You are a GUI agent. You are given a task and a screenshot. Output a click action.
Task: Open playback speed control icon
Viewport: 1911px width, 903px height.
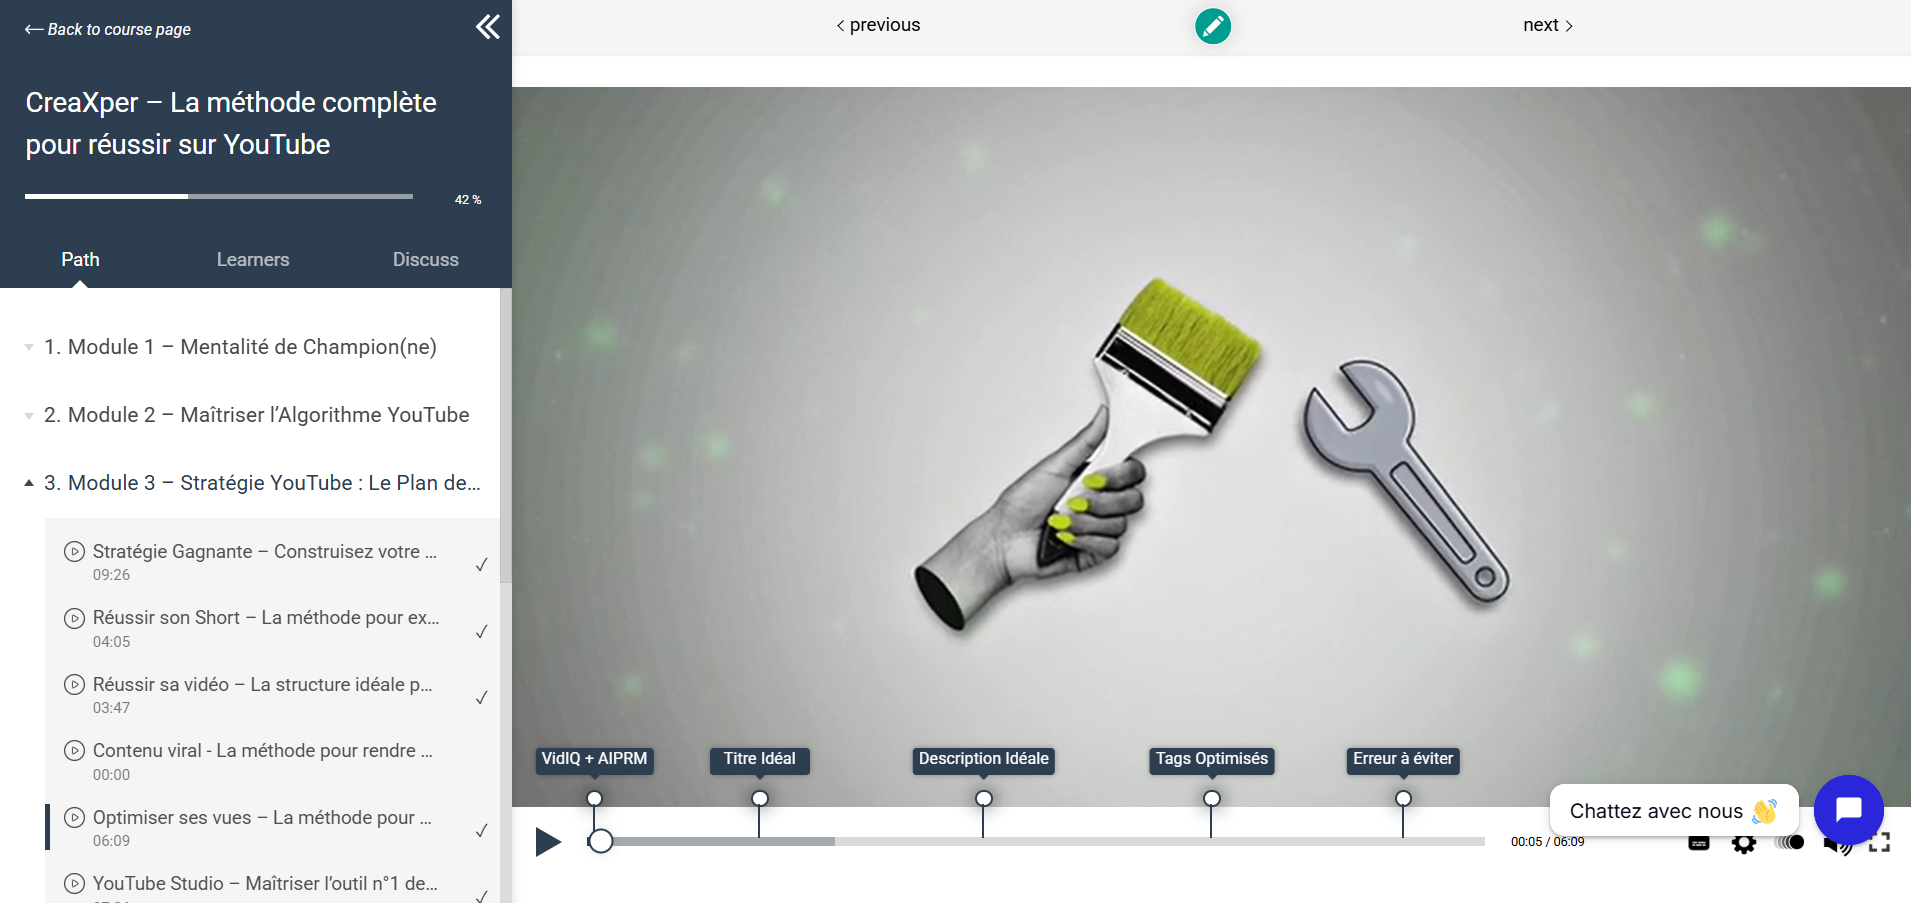(1789, 843)
